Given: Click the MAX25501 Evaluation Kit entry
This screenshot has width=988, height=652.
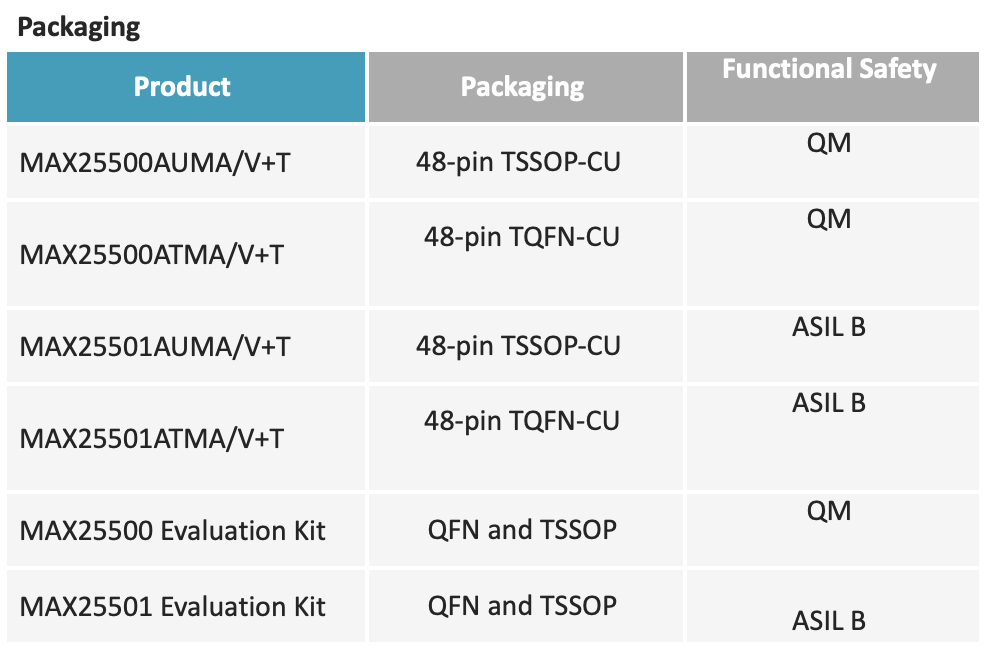Looking at the screenshot, I should click(x=173, y=607).
